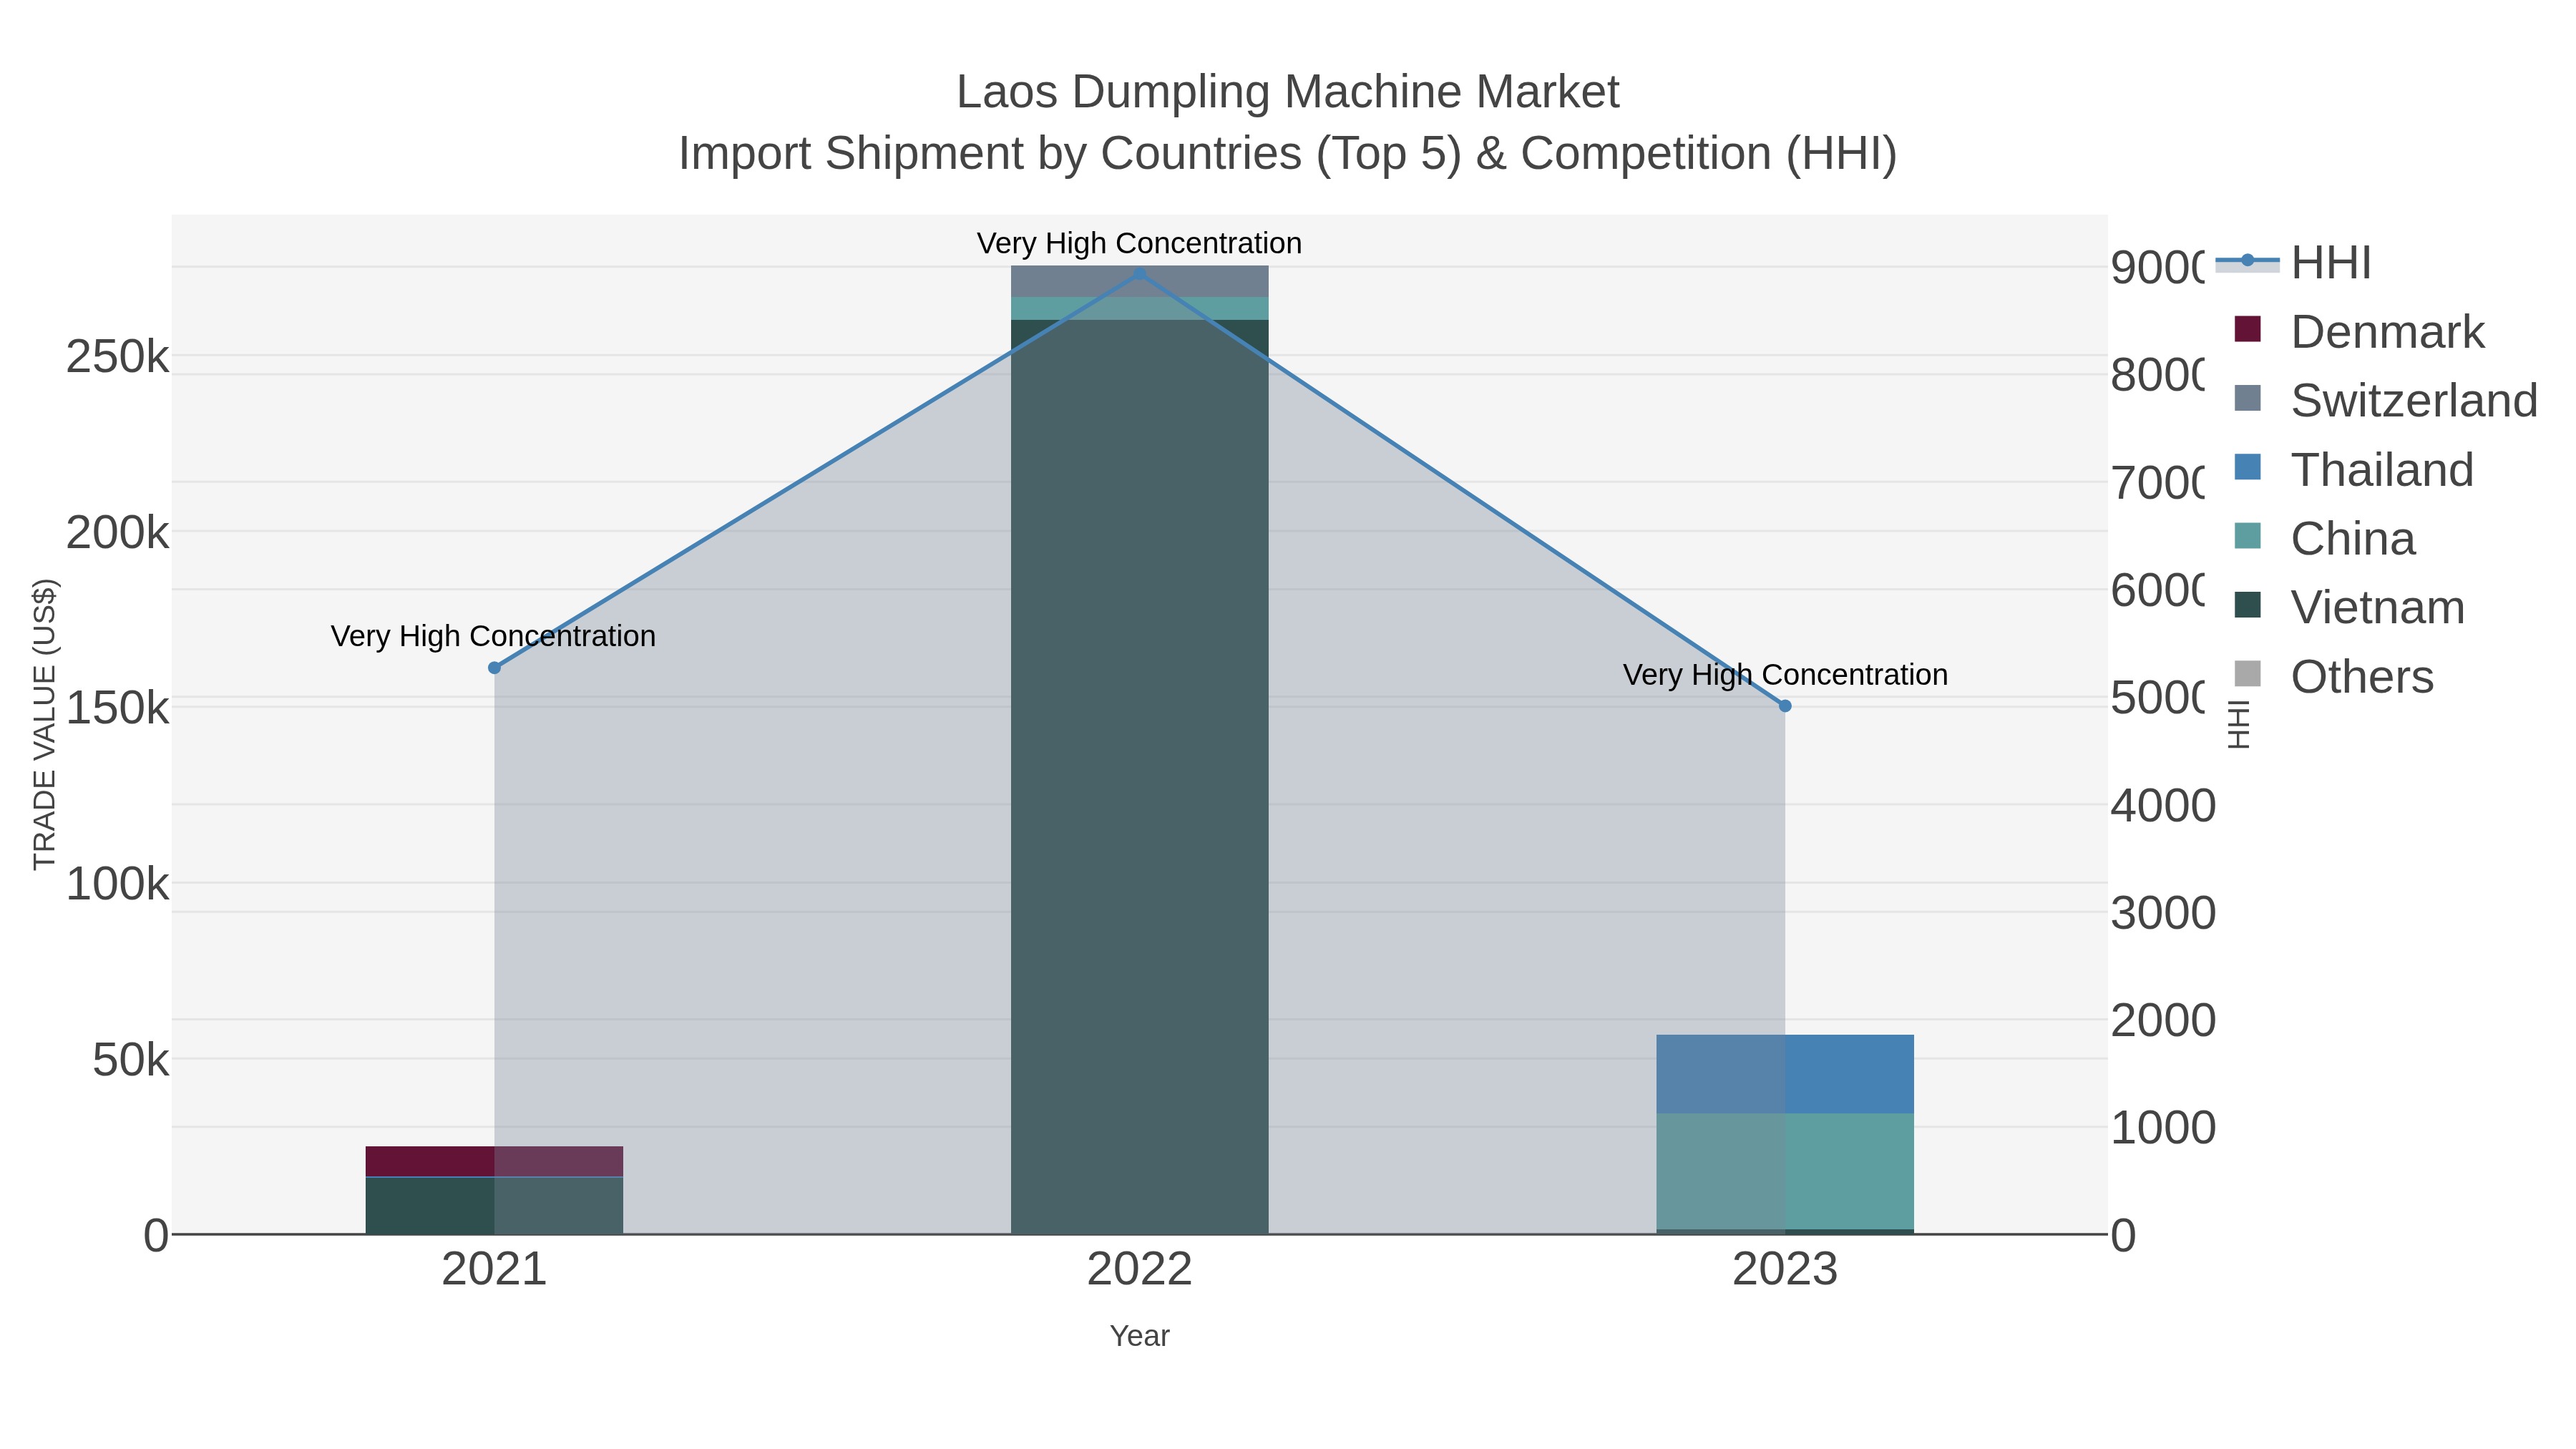The image size is (2576, 1449).
Task: Click the 2021 Denmark bar segment
Action: click(494, 1161)
